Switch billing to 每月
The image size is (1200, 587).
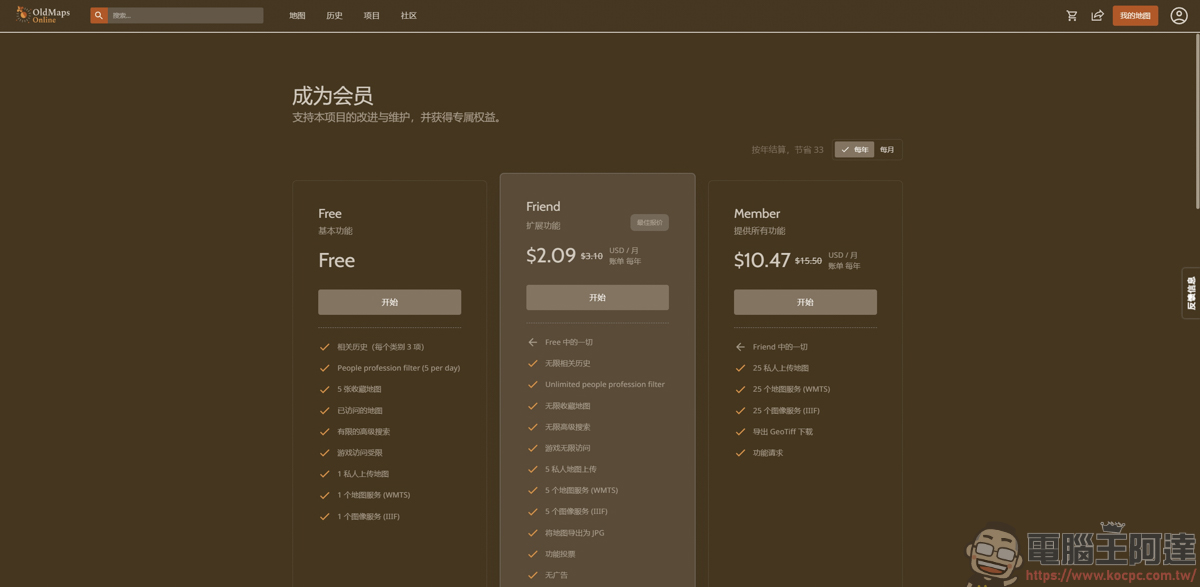pos(887,150)
